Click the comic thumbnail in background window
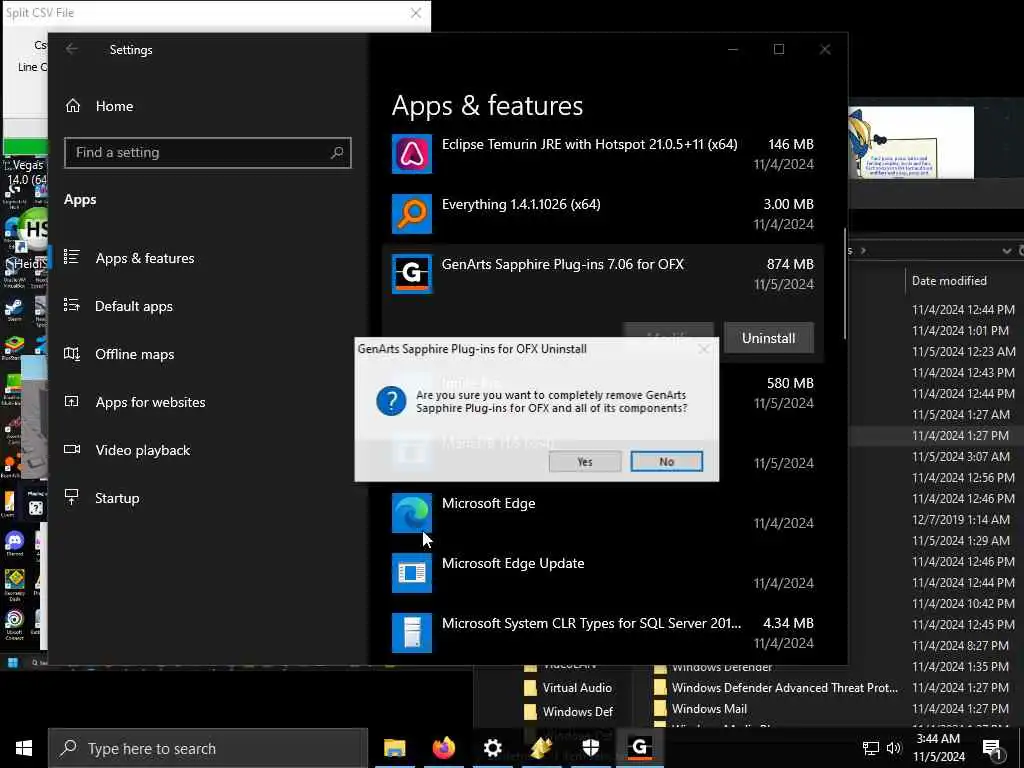This screenshot has width=1024, height=768. pyautogui.click(x=911, y=142)
